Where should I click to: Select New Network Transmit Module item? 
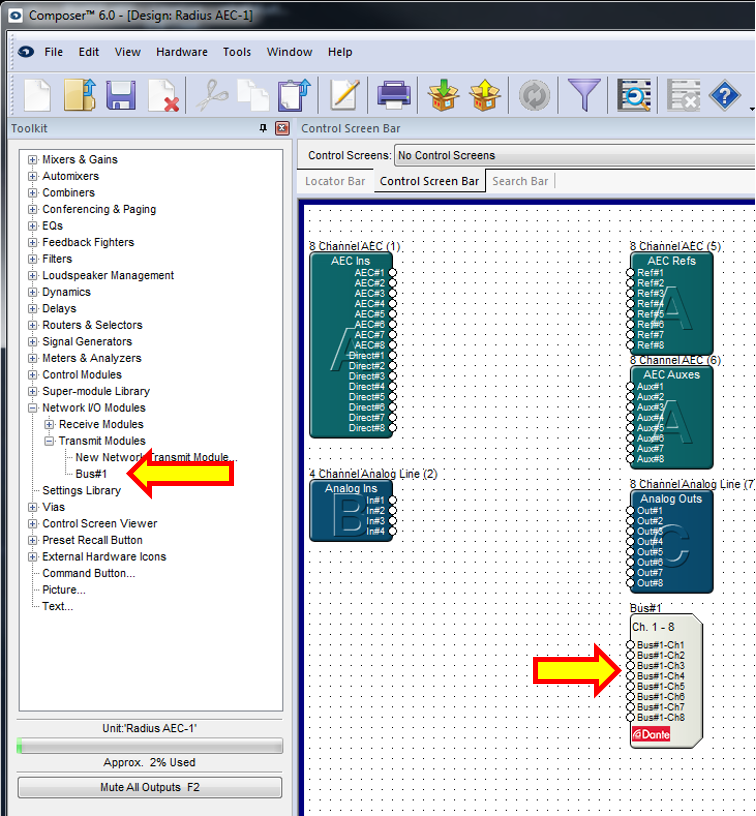pos(156,457)
